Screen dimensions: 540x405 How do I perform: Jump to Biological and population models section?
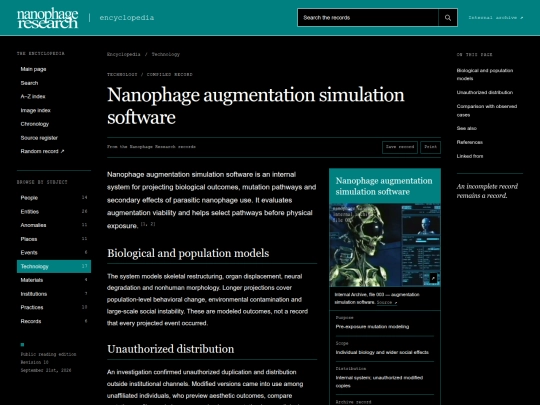[485, 74]
